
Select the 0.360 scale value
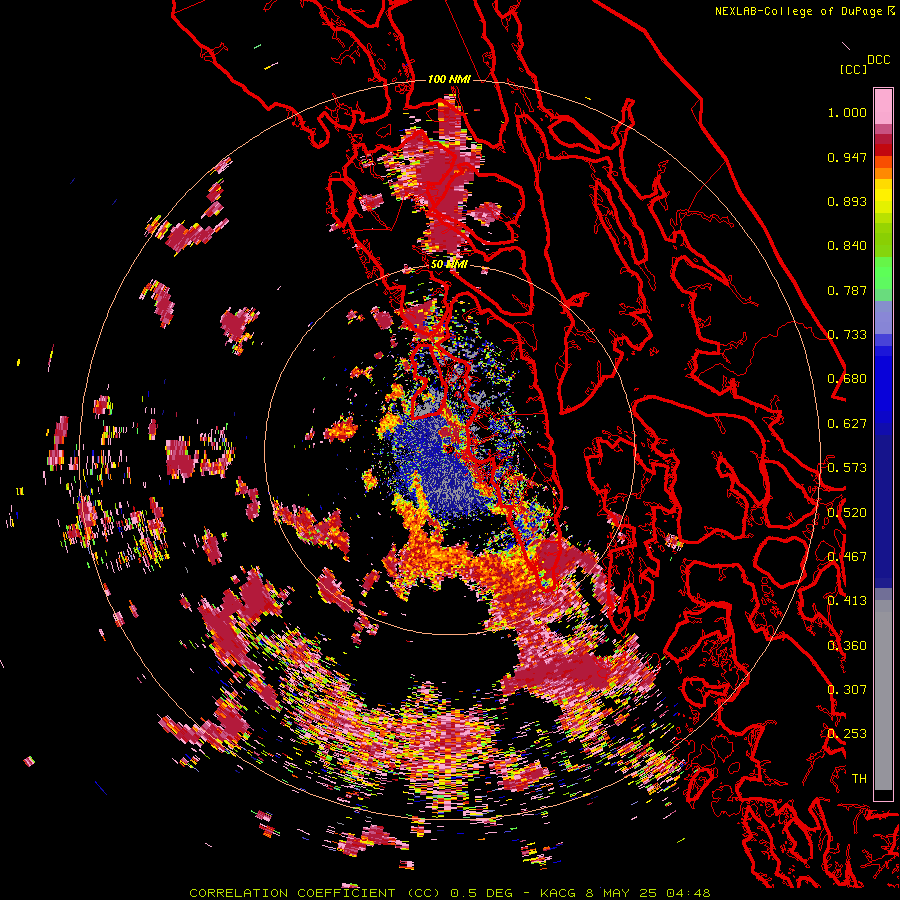[x=847, y=646]
